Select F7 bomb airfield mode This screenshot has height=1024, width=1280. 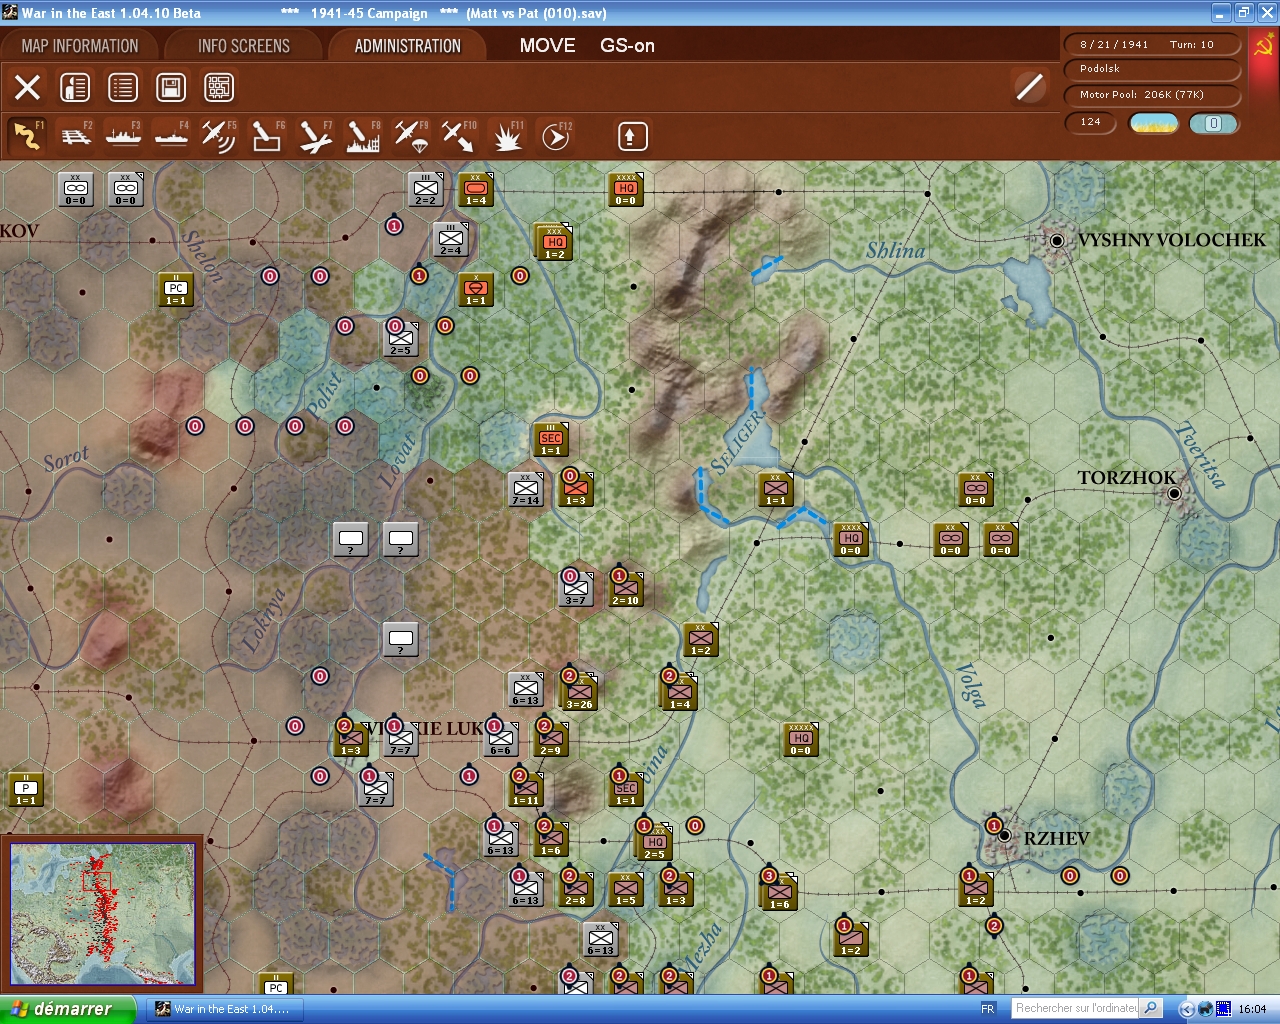pos(315,136)
